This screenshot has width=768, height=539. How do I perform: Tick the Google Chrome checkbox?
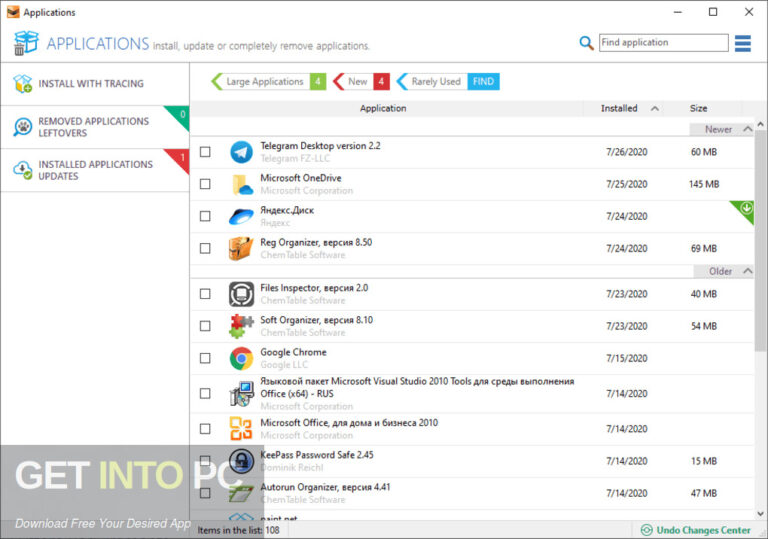[205, 358]
